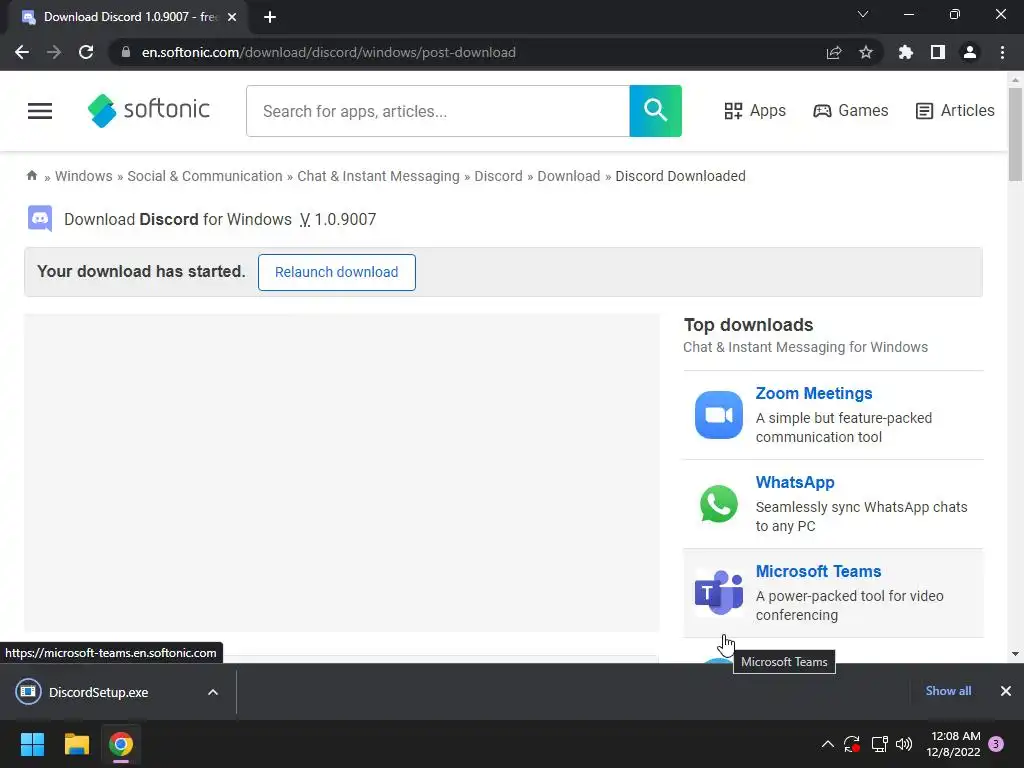View site information lock icon
The image size is (1024, 768).
click(x=126, y=52)
